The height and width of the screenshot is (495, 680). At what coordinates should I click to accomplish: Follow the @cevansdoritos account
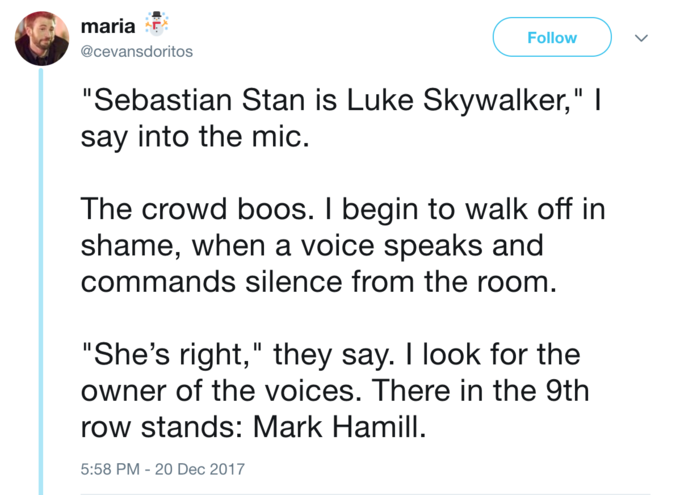[x=552, y=37]
